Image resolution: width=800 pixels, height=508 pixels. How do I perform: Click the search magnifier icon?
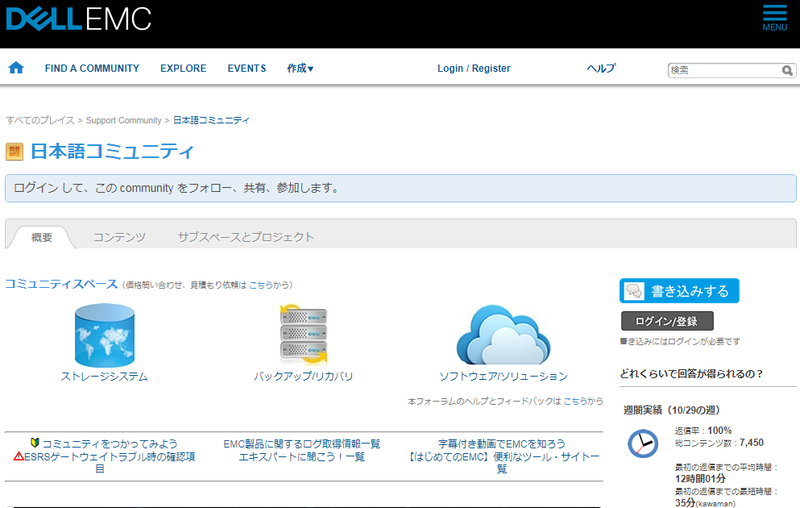pyautogui.click(x=787, y=70)
